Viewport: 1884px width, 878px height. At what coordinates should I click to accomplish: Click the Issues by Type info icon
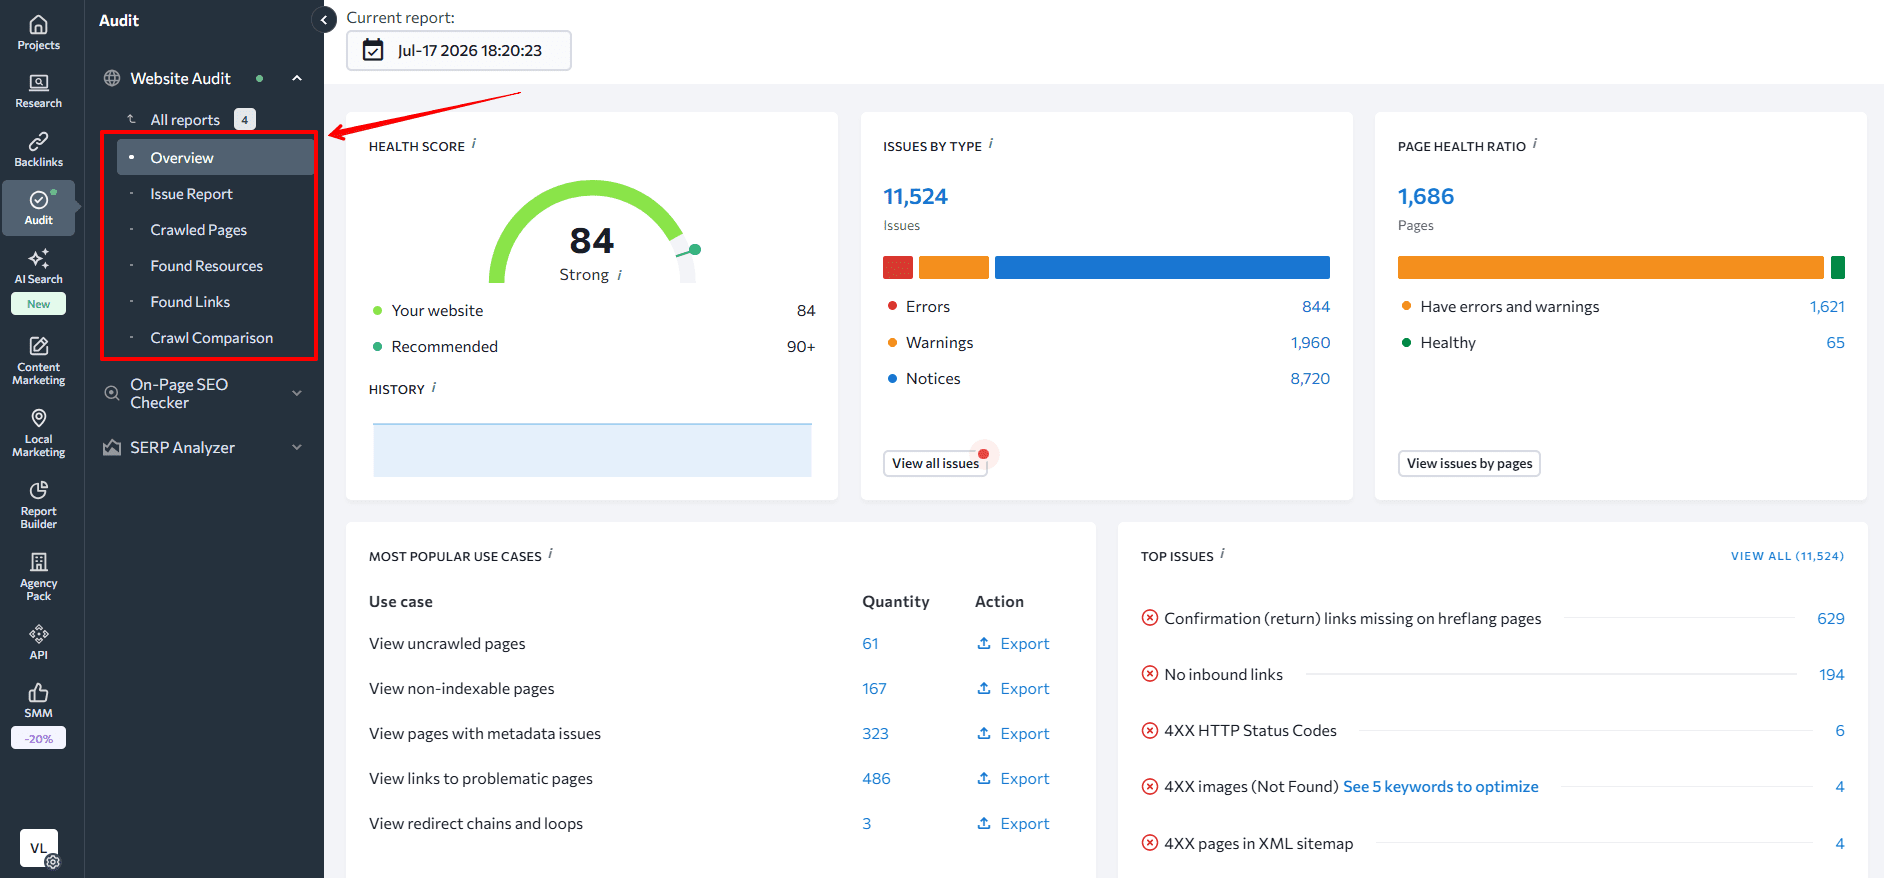tap(991, 144)
